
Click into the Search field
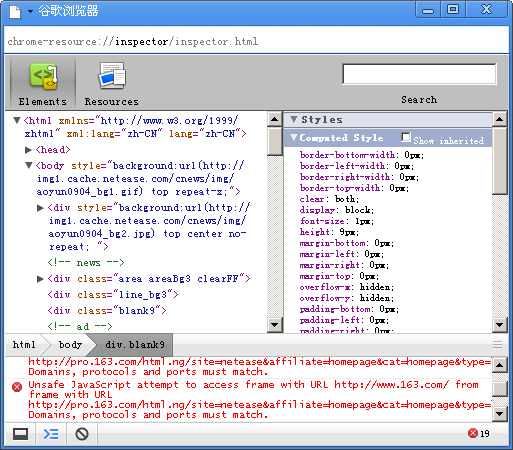(419, 74)
